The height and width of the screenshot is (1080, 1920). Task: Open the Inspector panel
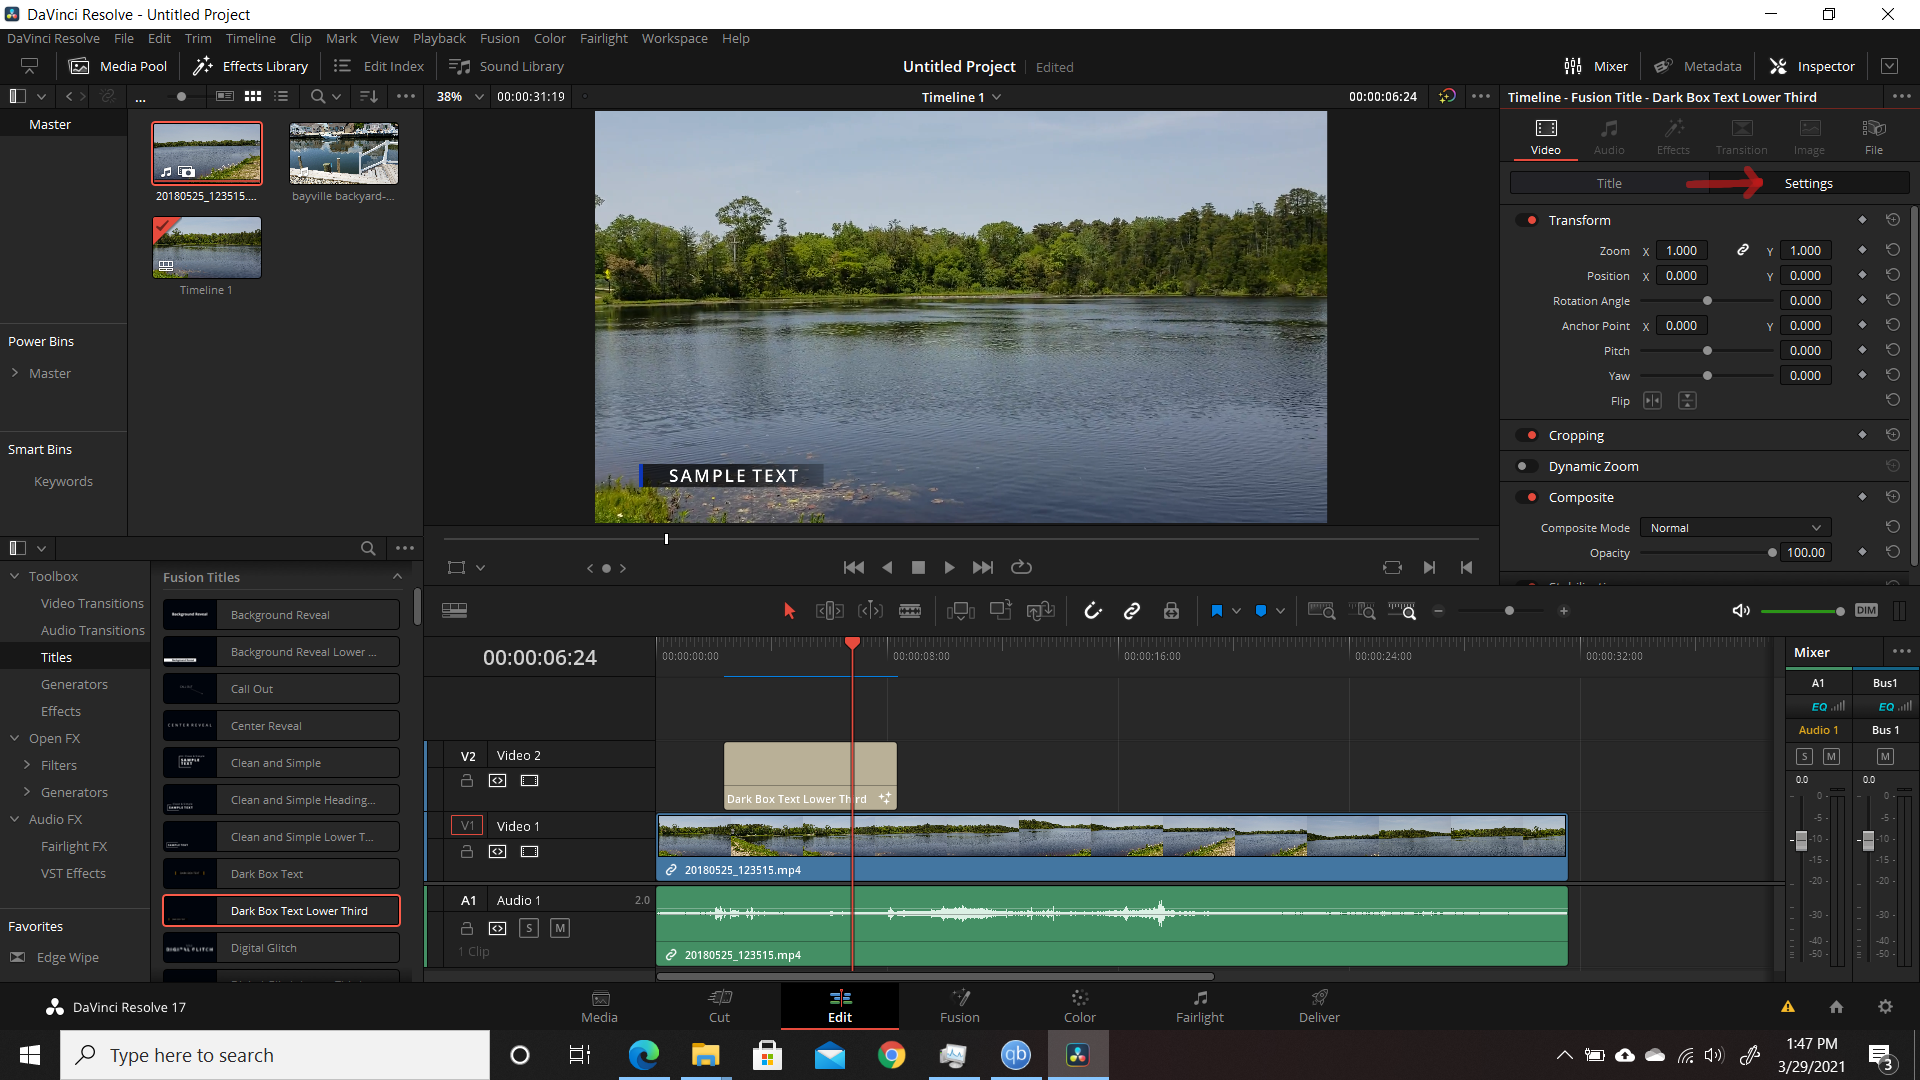1812,66
